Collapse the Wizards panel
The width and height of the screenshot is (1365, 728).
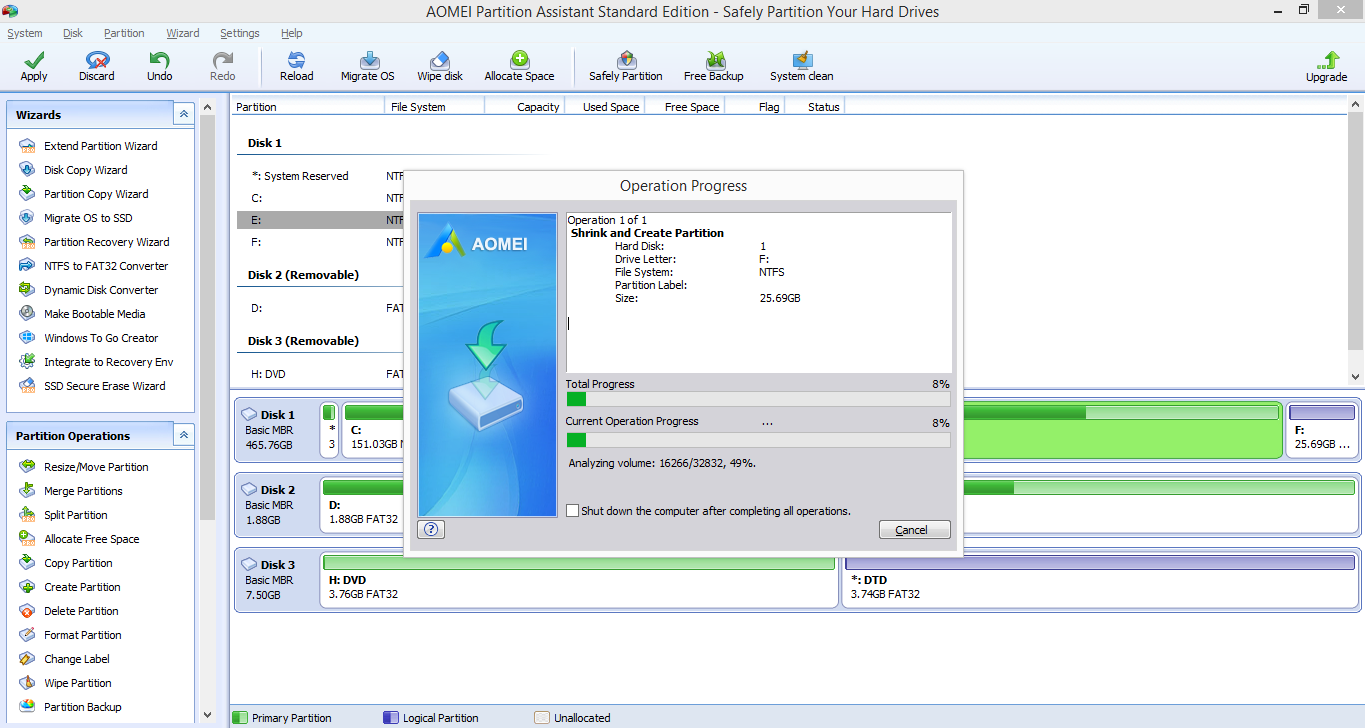point(183,115)
